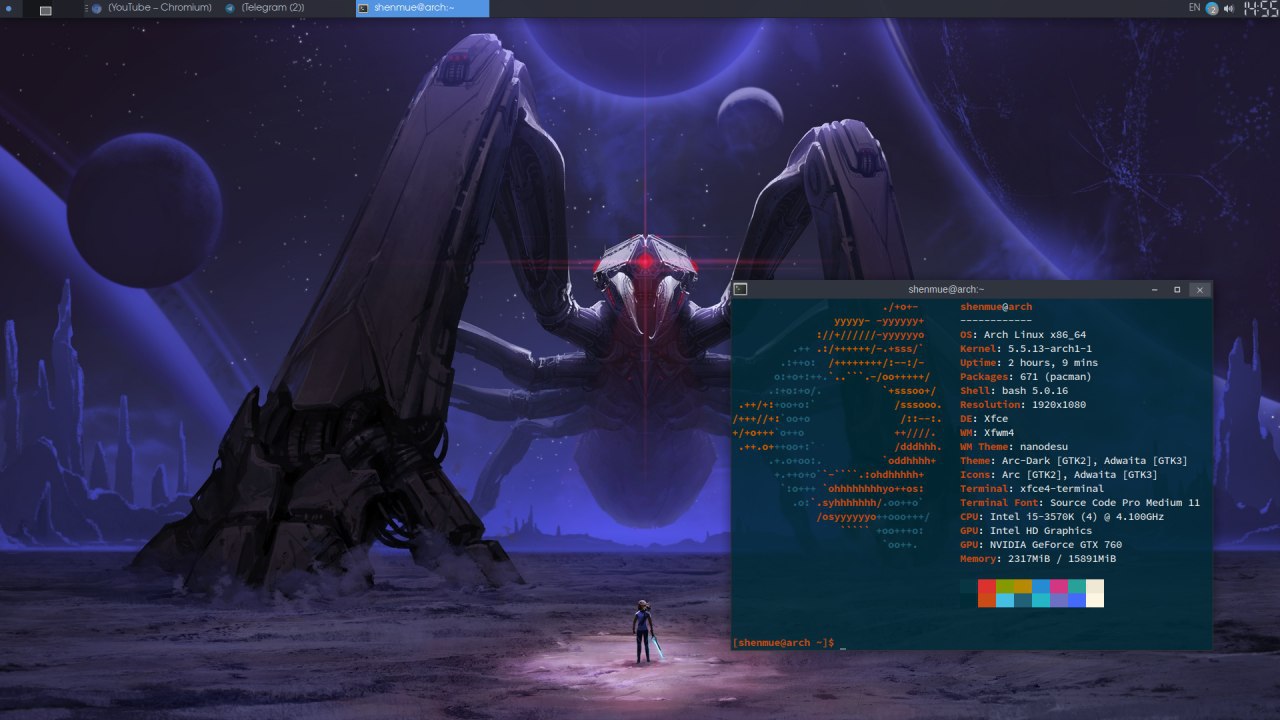This screenshot has width=1280, height=720.
Task: Click the shell prompt [shenmue@arch ~]$
Action: [783, 642]
